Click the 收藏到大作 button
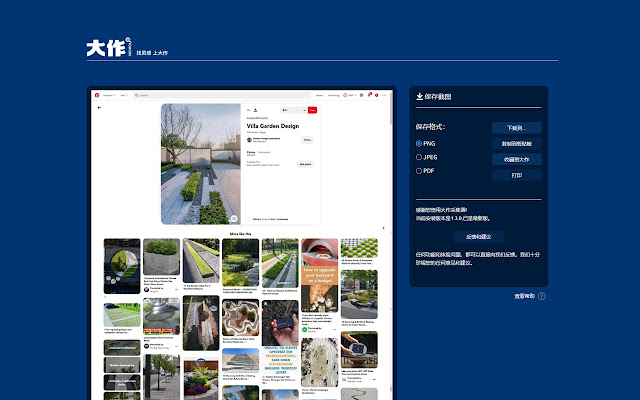The width and height of the screenshot is (640, 400). [516, 158]
